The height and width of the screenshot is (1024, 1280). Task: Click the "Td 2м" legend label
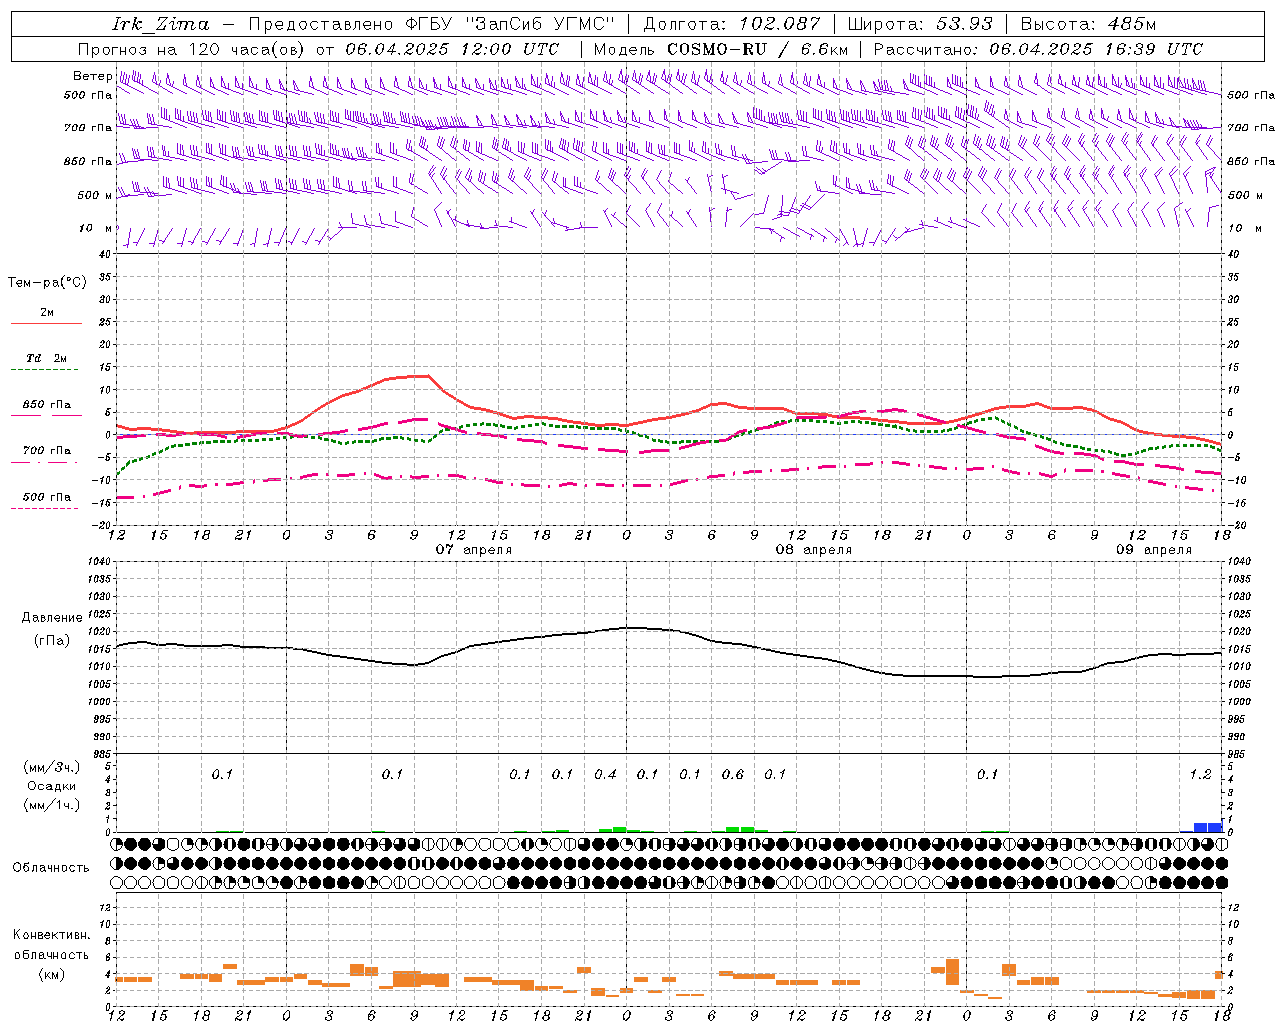click(47, 358)
